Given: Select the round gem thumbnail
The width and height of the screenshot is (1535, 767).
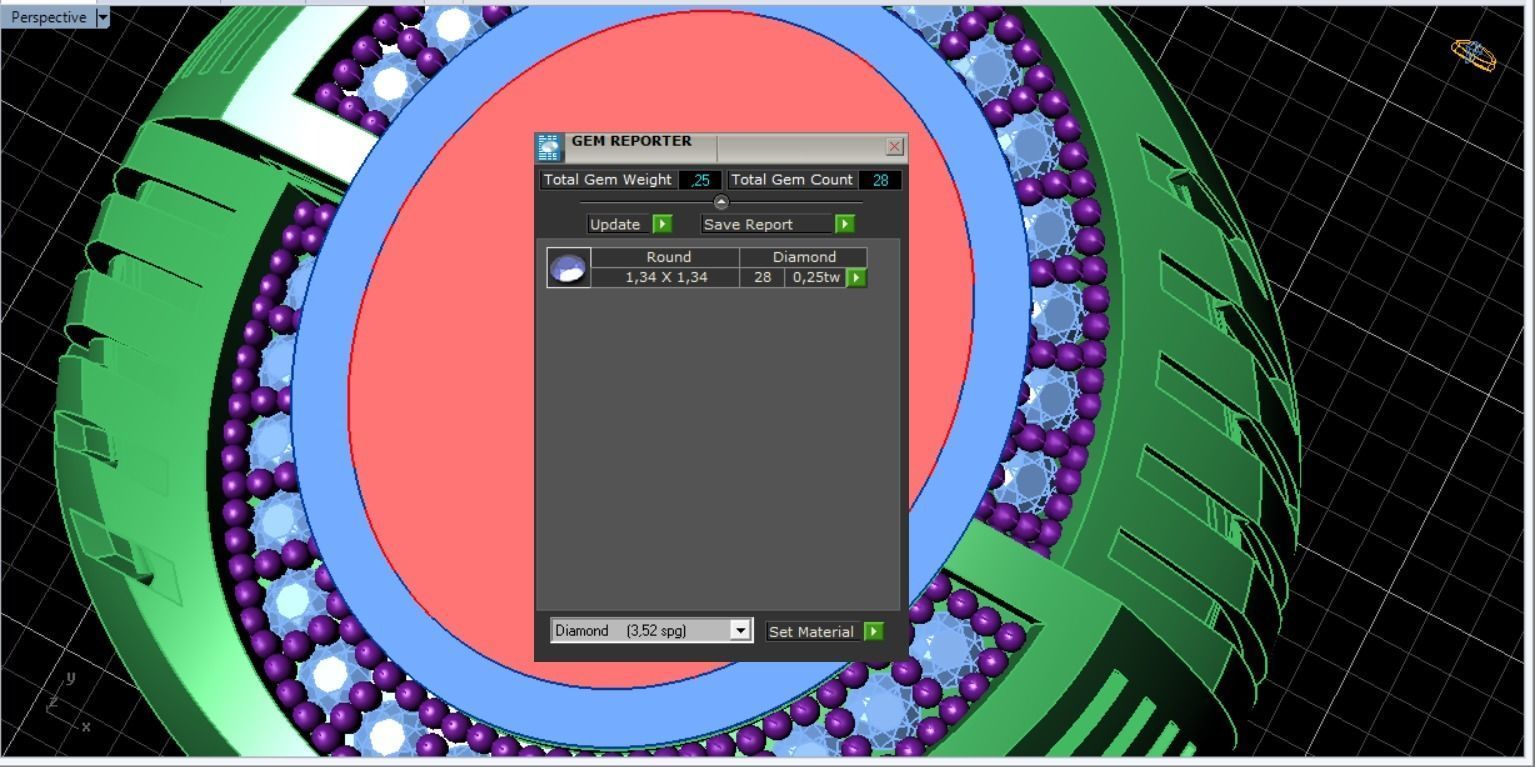Looking at the screenshot, I should point(569,268).
